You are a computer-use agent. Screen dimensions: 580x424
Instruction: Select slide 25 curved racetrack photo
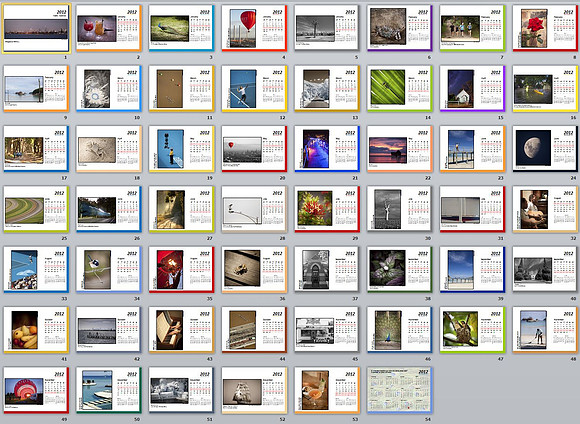tap(36, 209)
